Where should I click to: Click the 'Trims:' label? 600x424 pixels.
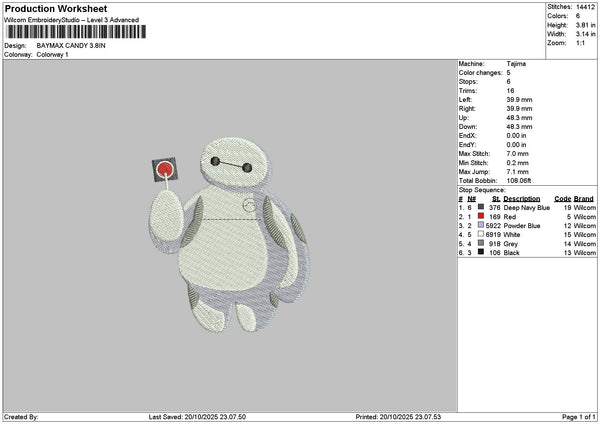(468, 91)
